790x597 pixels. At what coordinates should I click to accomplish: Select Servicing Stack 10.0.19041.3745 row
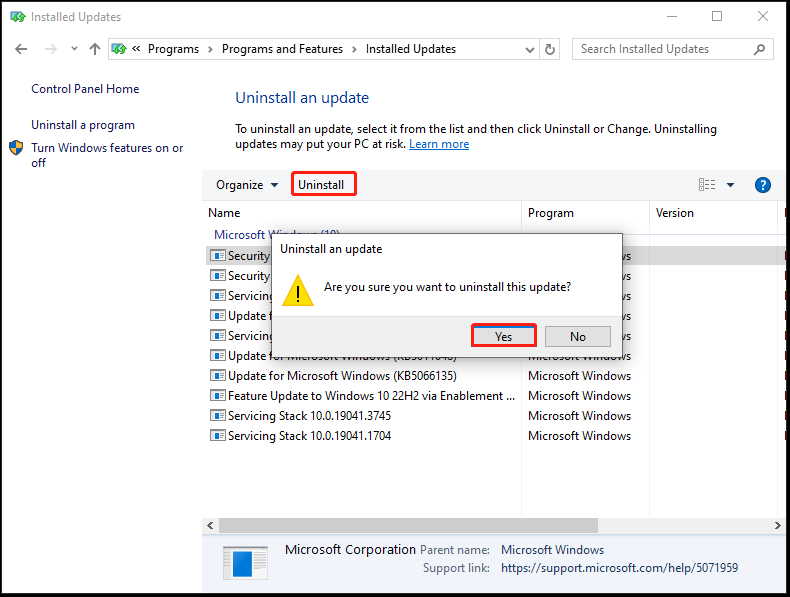(x=309, y=416)
